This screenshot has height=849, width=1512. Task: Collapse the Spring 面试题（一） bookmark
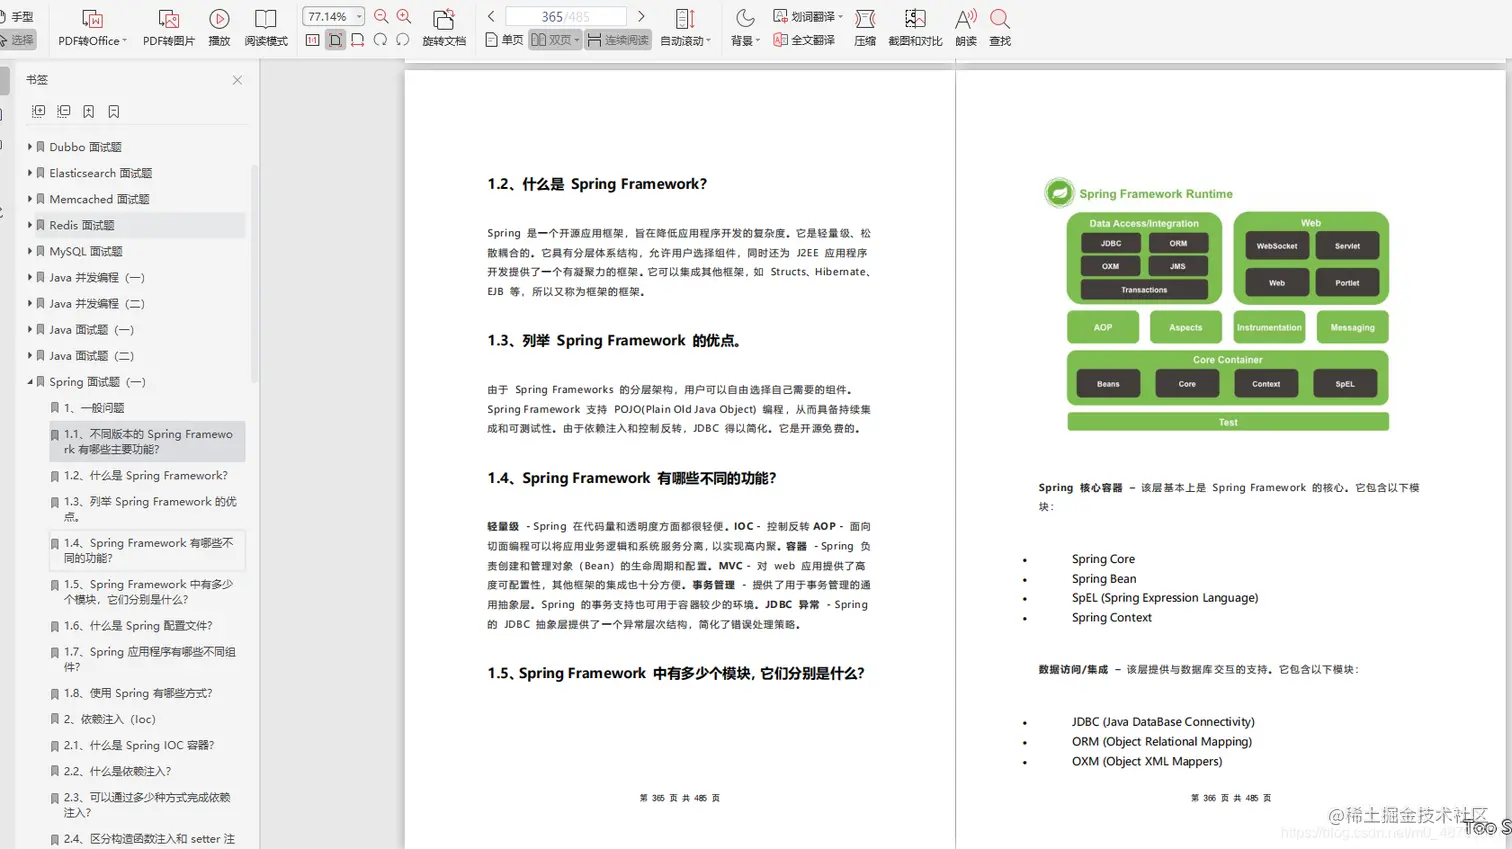coord(30,382)
